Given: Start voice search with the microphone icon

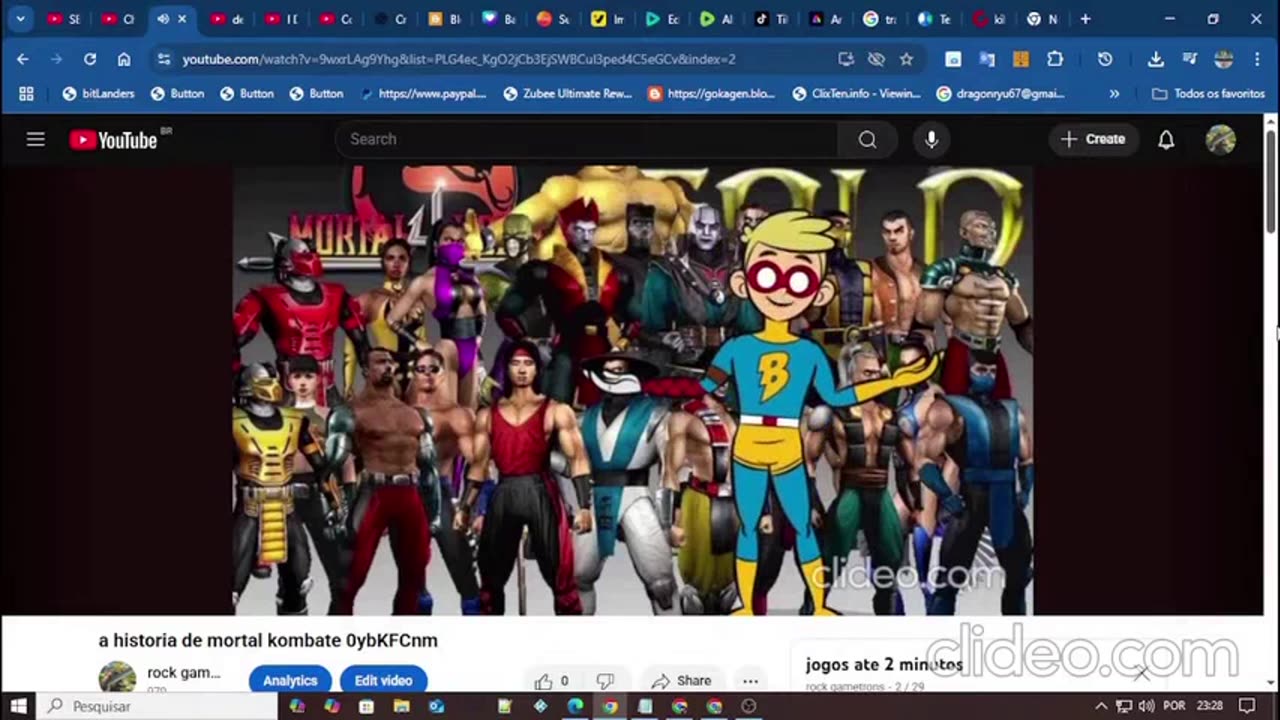Looking at the screenshot, I should pos(931,139).
